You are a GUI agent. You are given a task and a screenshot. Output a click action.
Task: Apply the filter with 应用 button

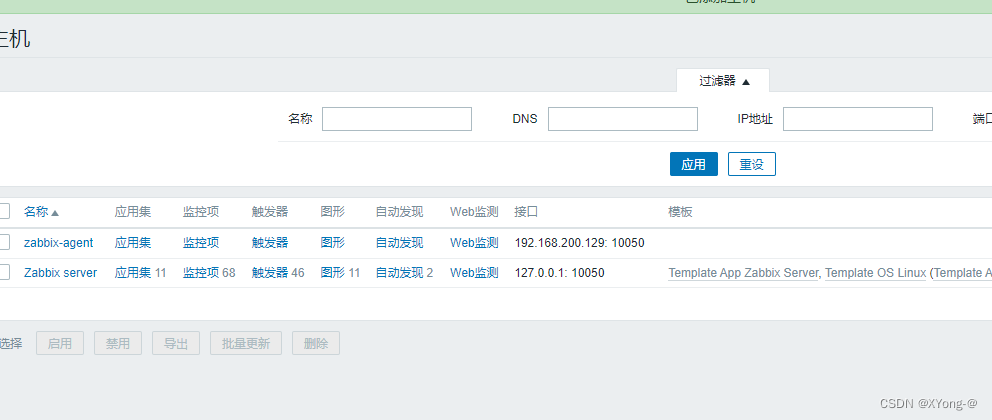click(x=693, y=164)
